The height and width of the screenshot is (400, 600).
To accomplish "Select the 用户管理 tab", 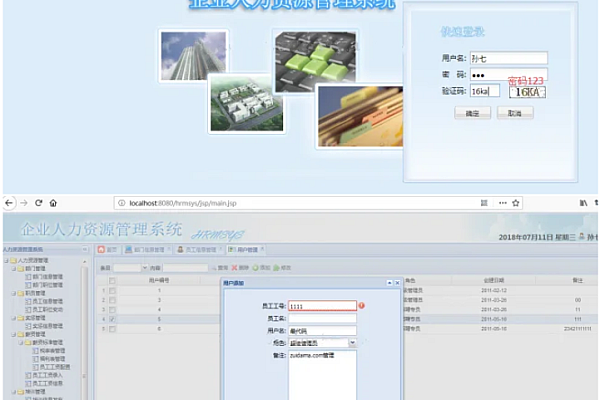I will tap(246, 250).
